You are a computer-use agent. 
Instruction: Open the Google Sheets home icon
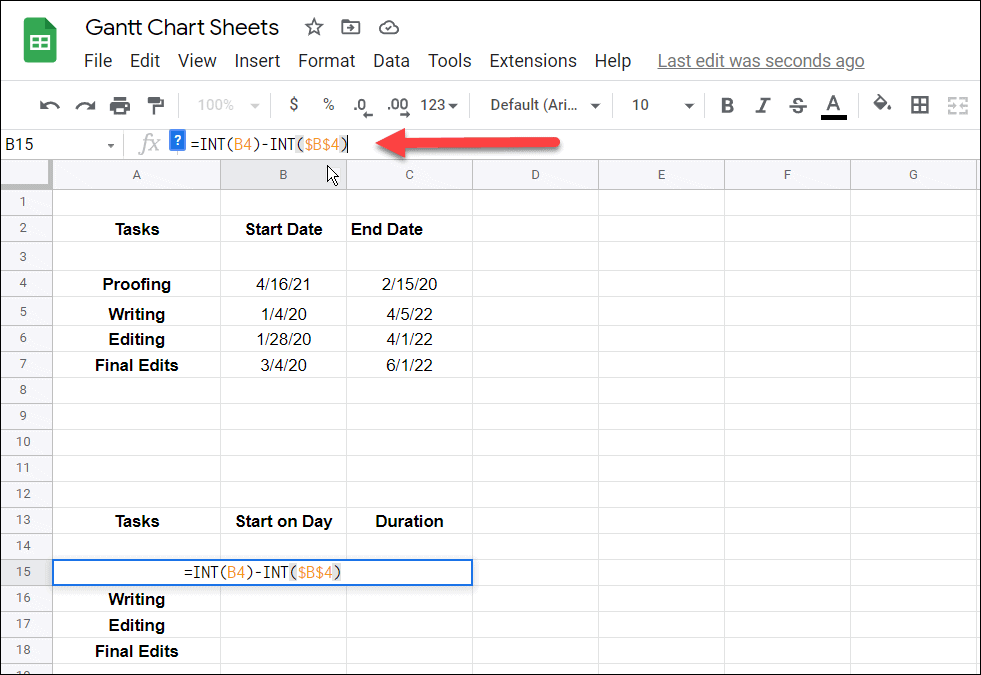pos(40,41)
